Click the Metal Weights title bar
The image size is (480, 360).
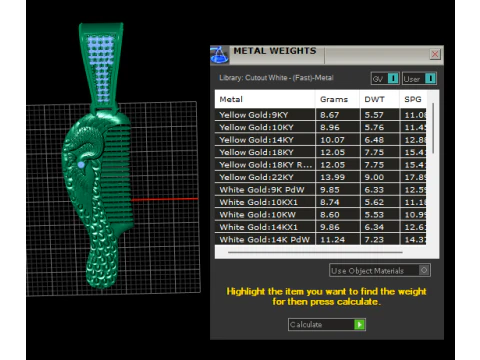[x=327, y=55]
